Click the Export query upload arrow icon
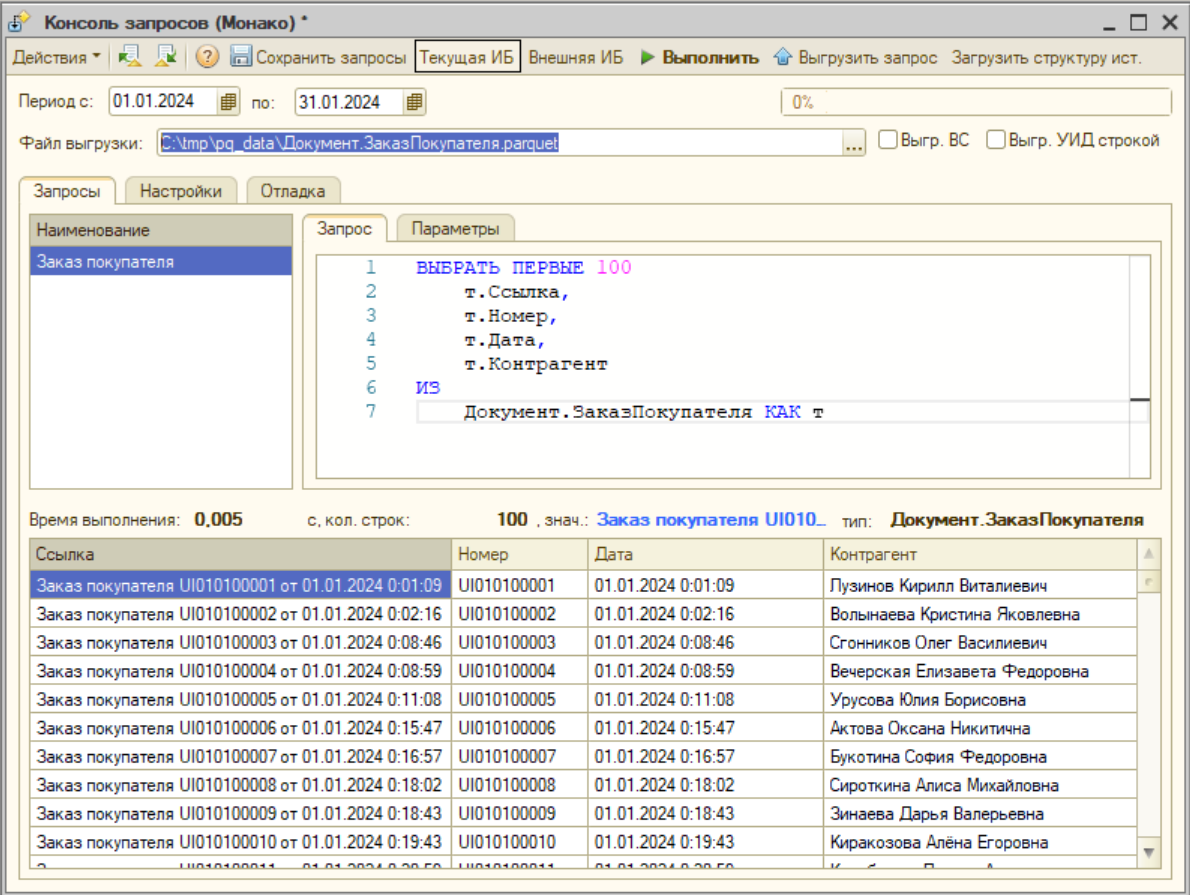Screen dimensions: 1190x895 click(783, 57)
